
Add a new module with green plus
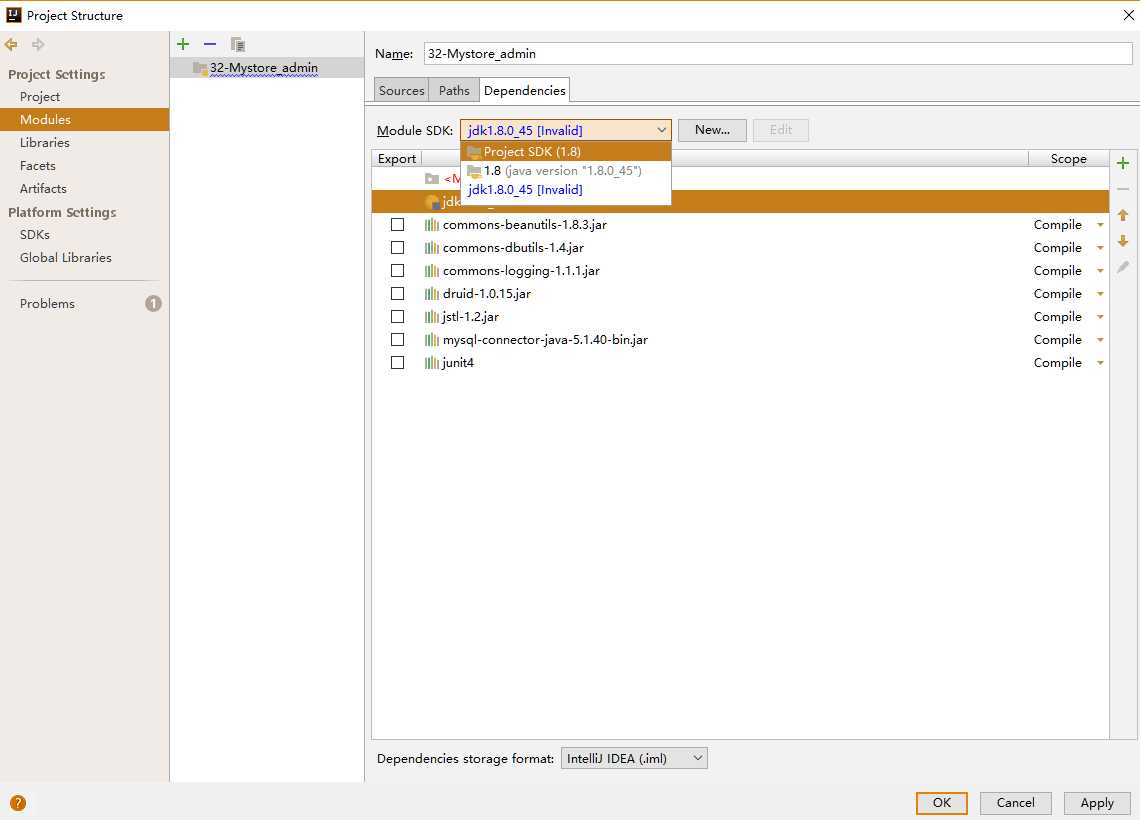coord(183,44)
